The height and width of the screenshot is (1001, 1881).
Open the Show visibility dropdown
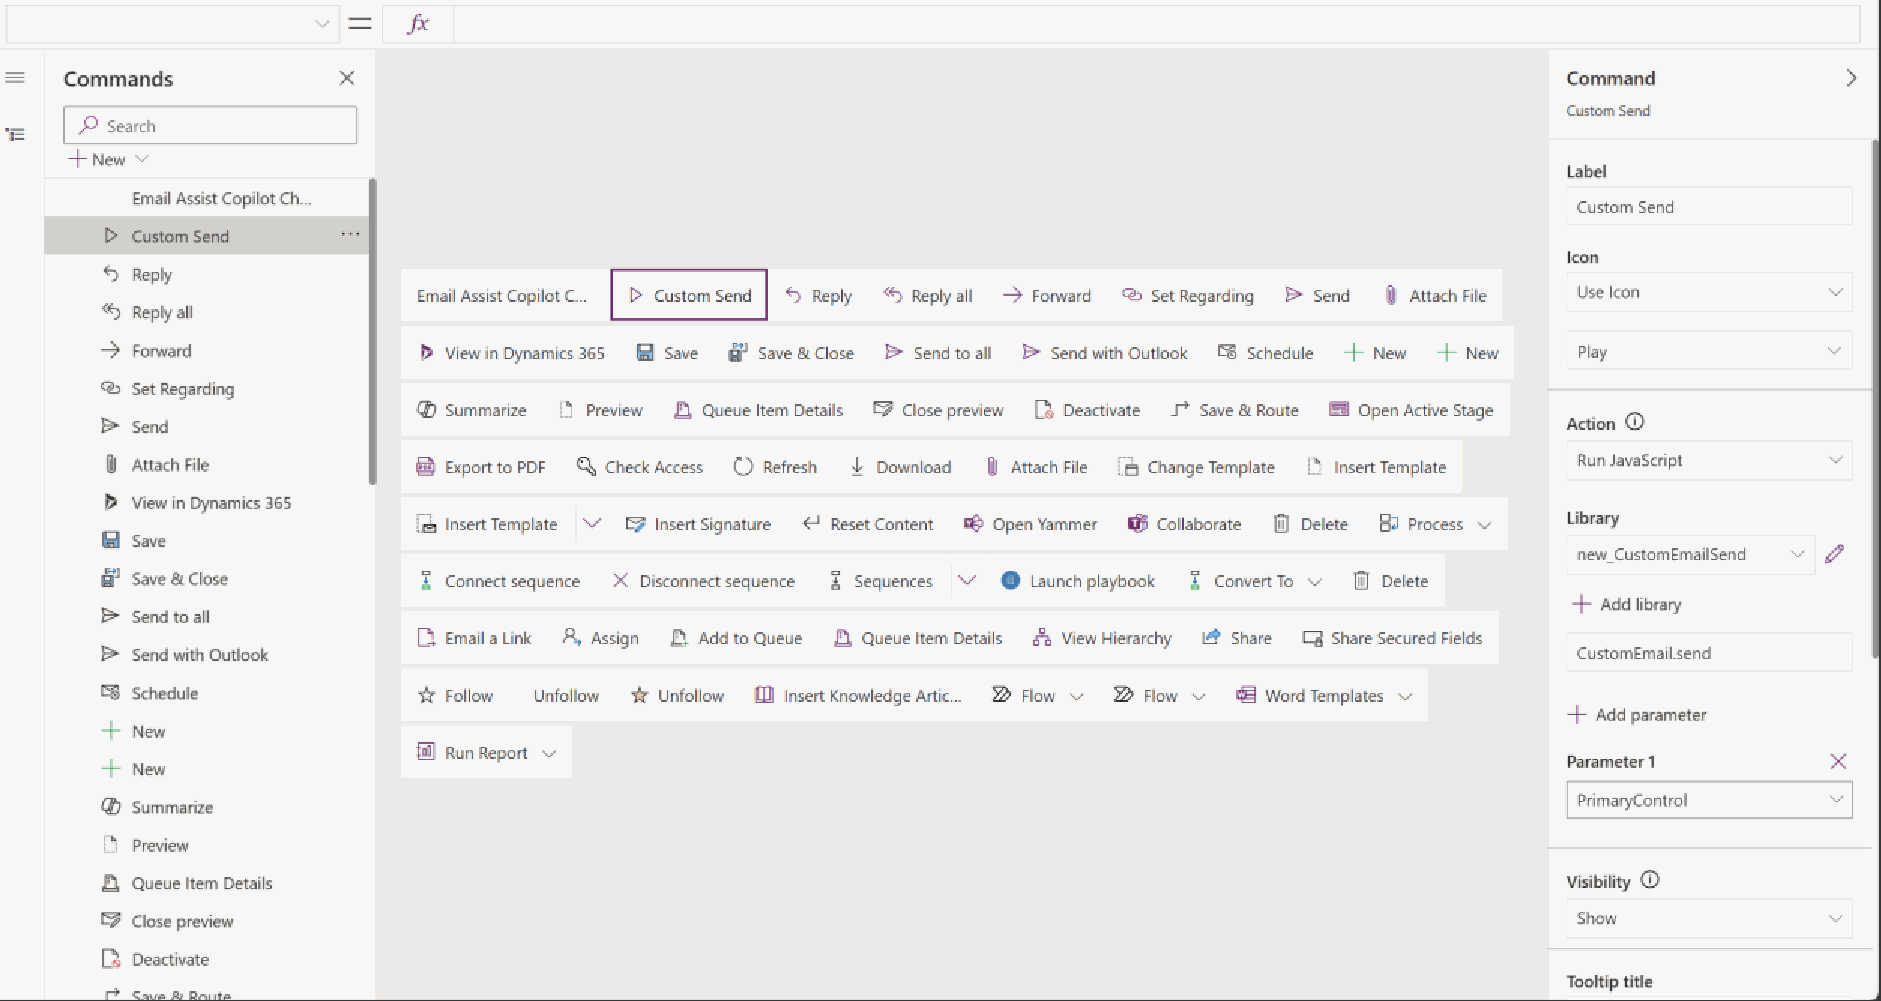tap(1709, 918)
